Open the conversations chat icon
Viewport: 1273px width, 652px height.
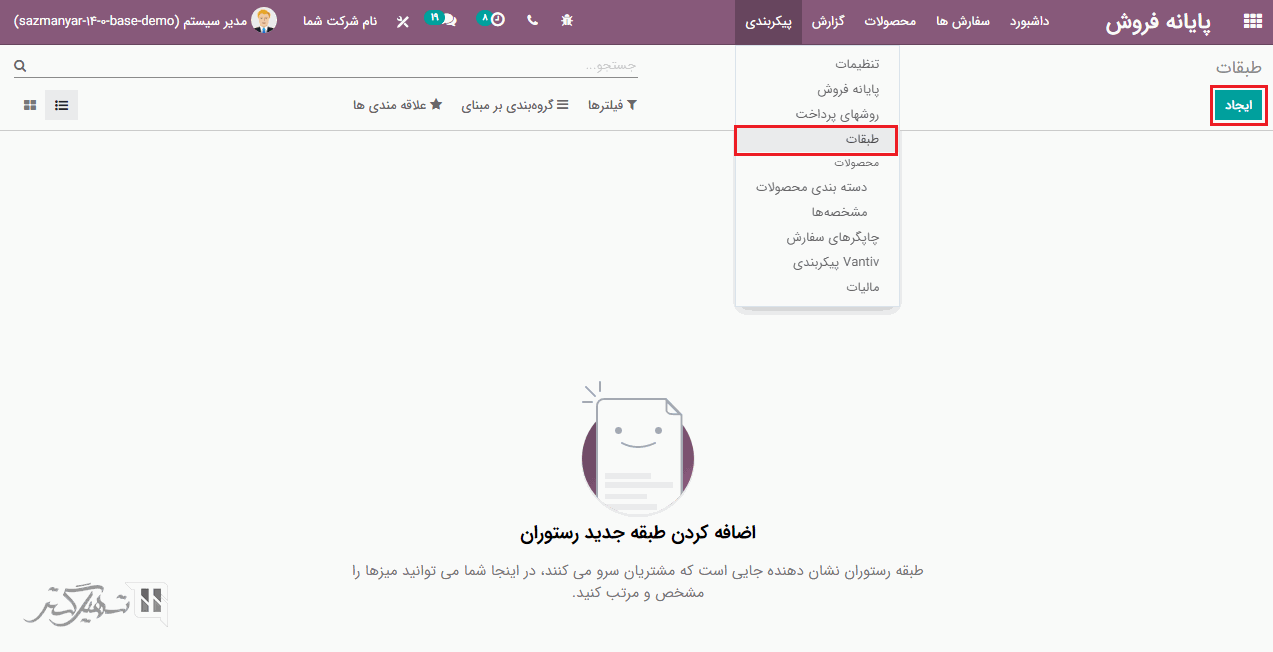445,20
